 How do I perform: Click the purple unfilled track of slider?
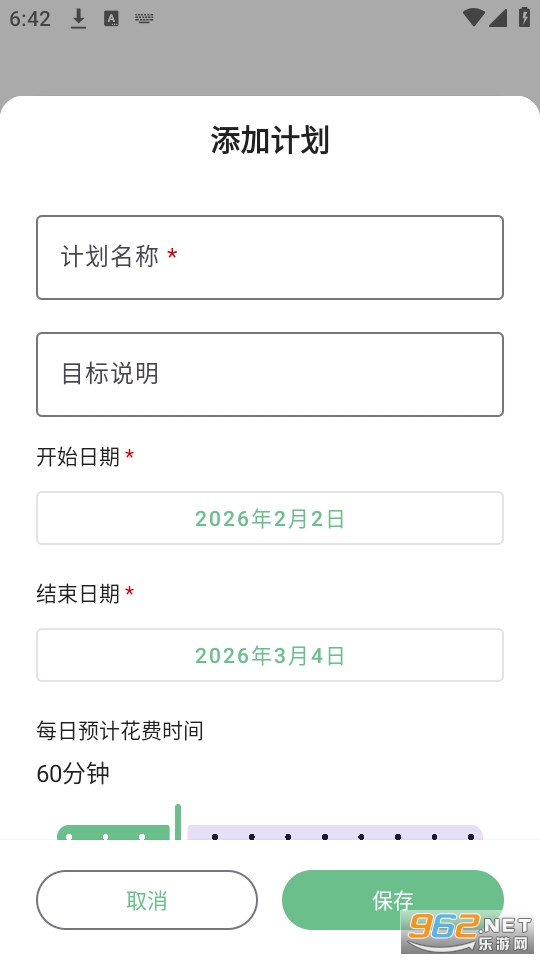click(336, 833)
